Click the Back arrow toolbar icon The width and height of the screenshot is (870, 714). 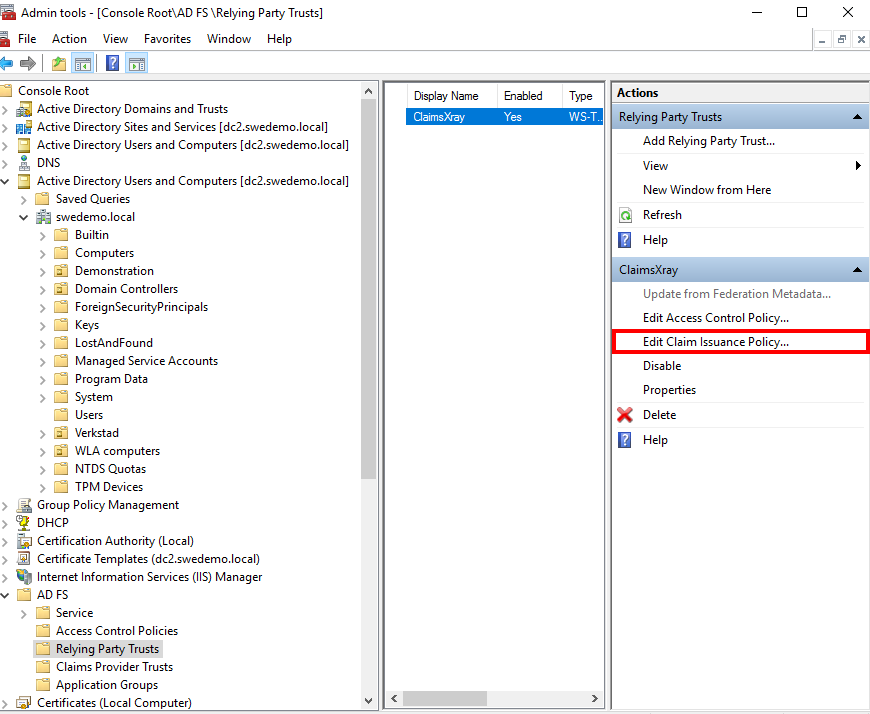click(6, 64)
